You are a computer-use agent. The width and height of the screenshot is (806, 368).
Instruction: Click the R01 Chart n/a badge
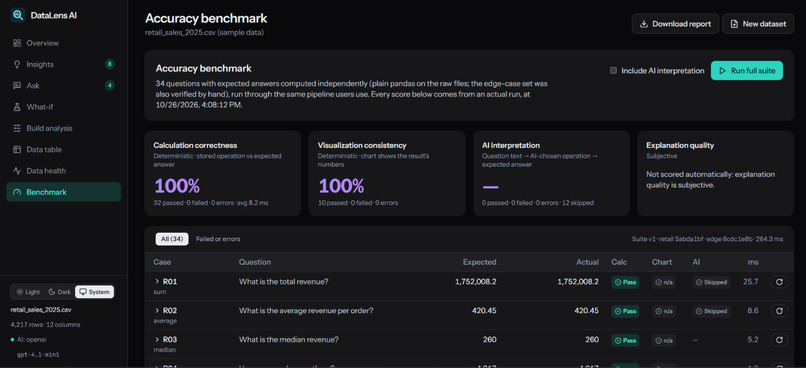[x=664, y=282]
